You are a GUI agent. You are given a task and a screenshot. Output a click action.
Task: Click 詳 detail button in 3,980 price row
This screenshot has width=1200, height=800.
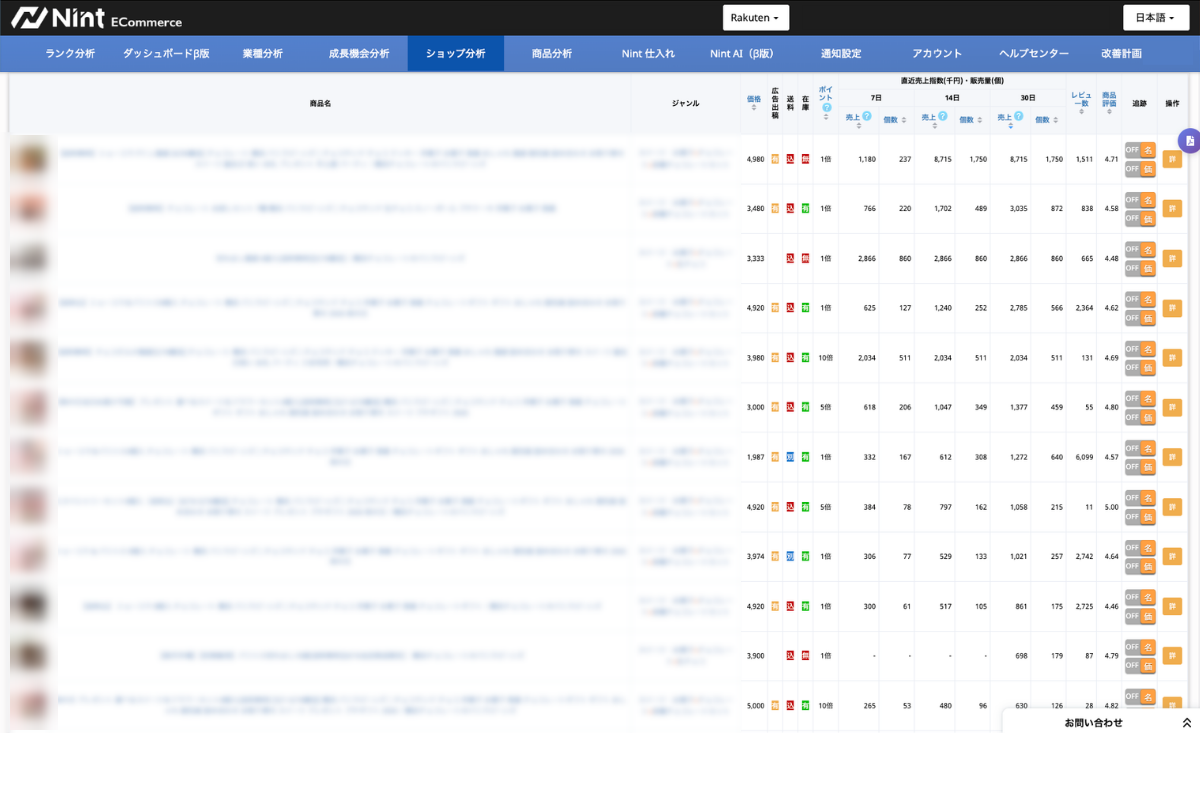1172,357
